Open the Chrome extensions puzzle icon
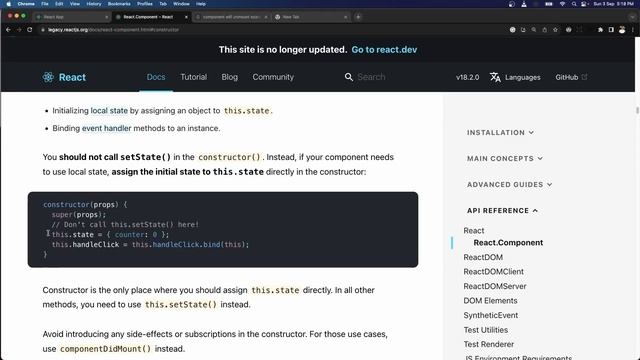This screenshot has height=360, width=640. 600,30
